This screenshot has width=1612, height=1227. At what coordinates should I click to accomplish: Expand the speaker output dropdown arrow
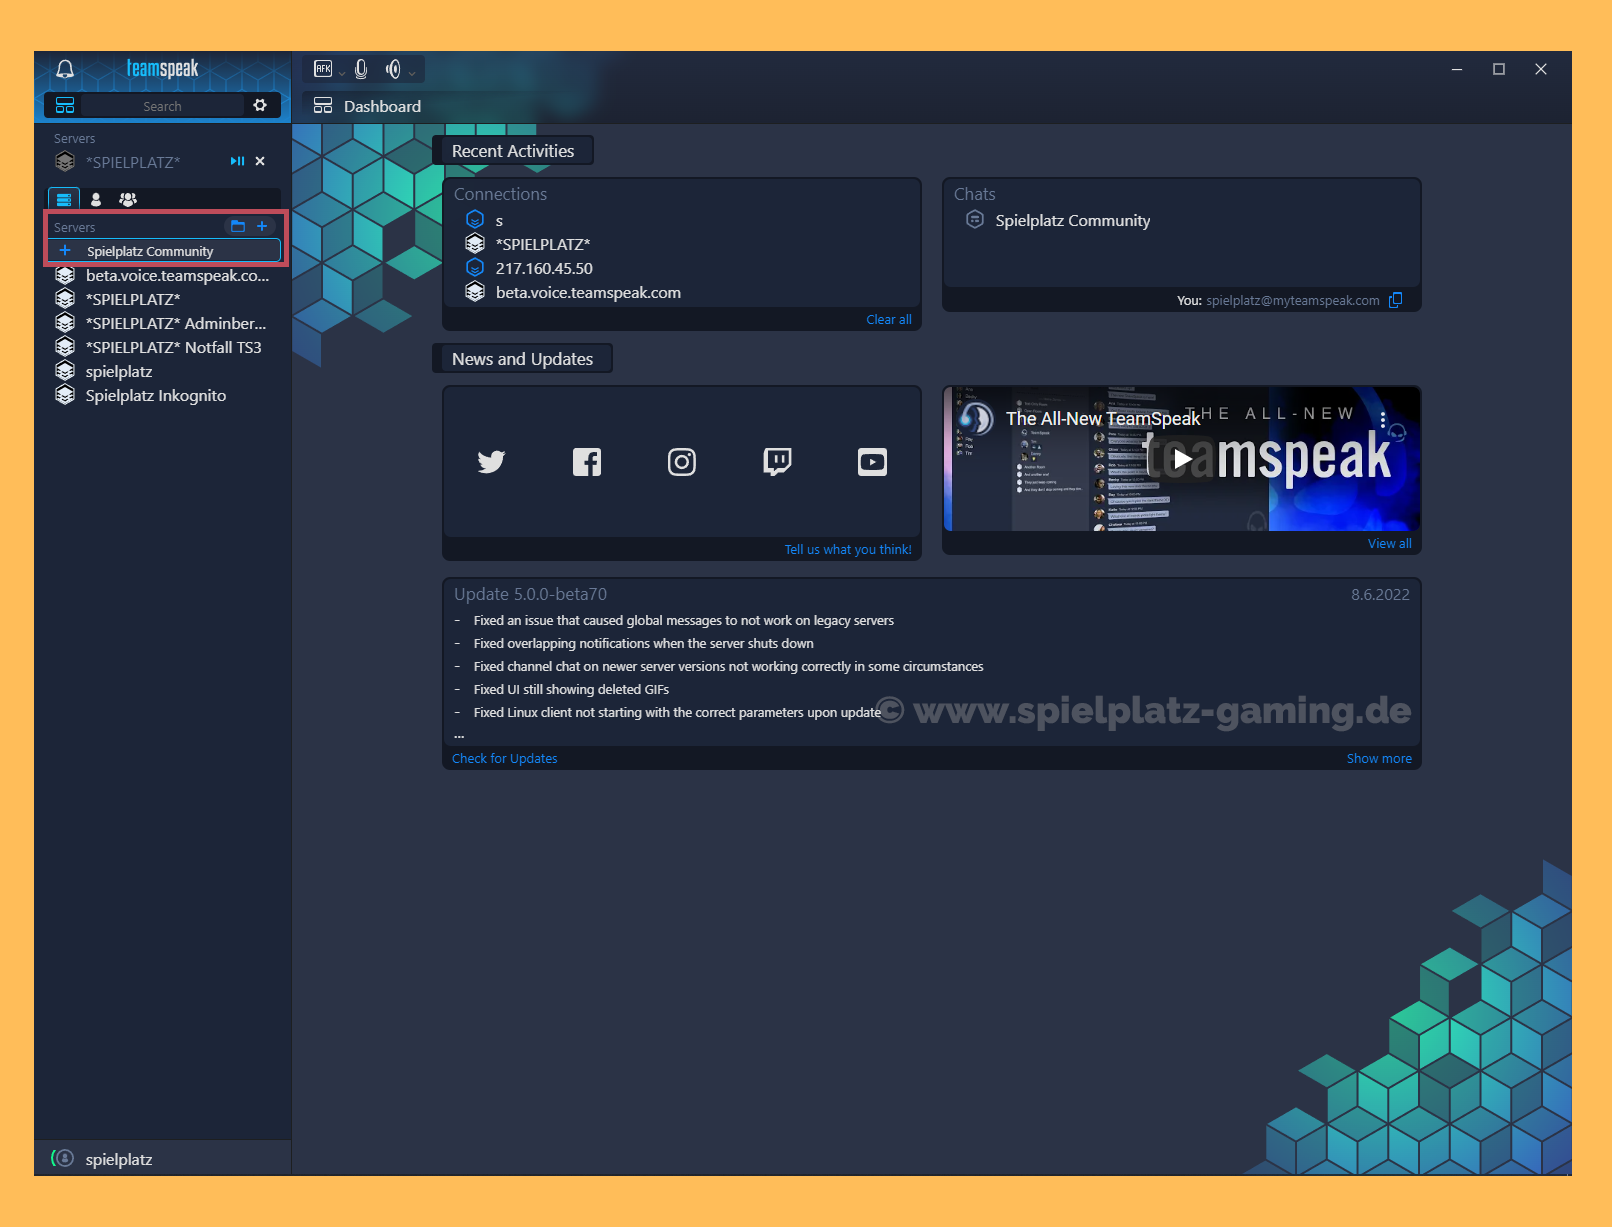[x=412, y=73]
